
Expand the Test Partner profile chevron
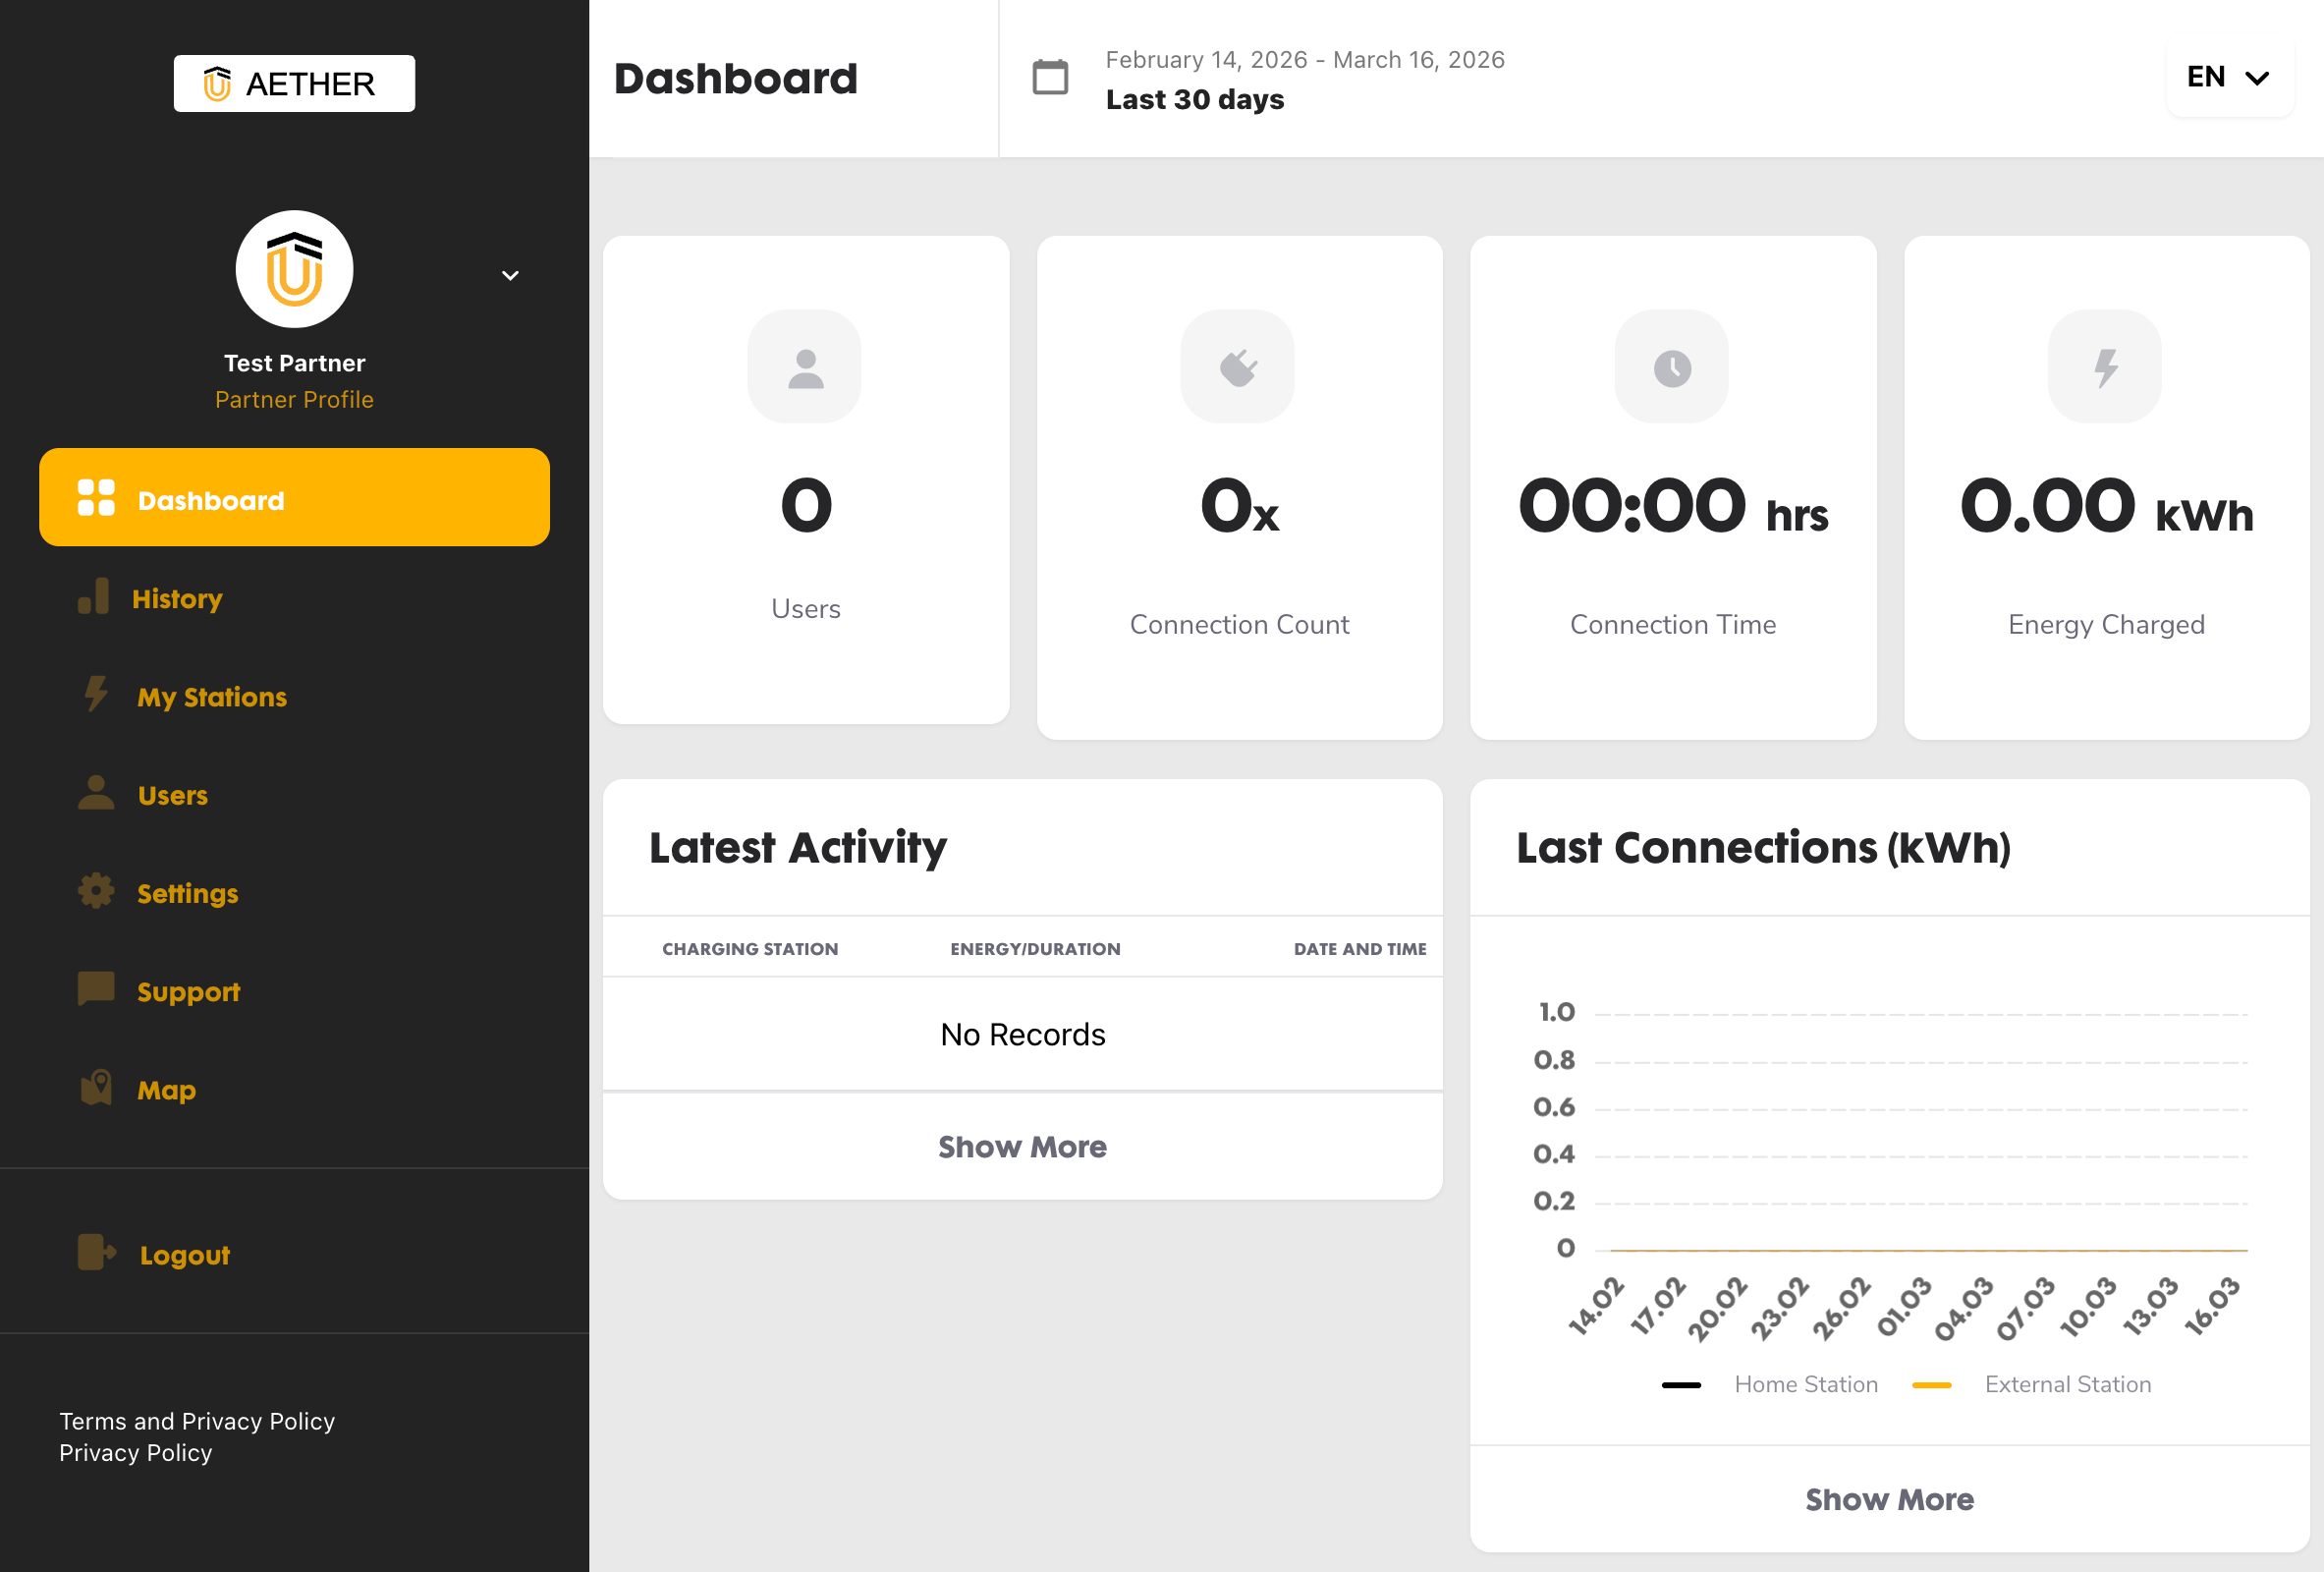pos(510,274)
